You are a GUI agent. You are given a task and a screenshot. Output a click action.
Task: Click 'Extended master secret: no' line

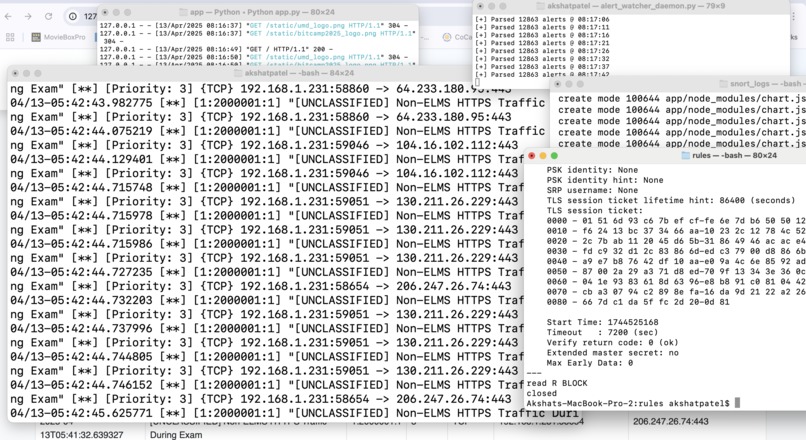(612, 353)
